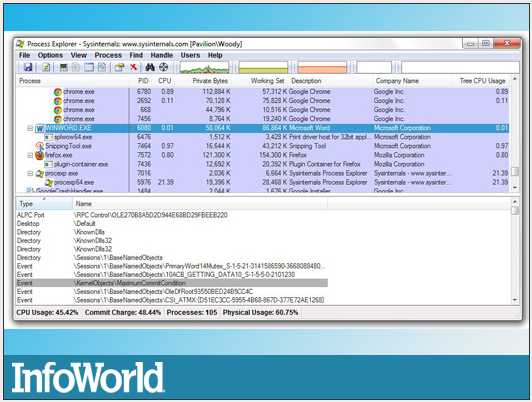The image size is (532, 402).
Task: Open the Process menu
Action: point(108,55)
